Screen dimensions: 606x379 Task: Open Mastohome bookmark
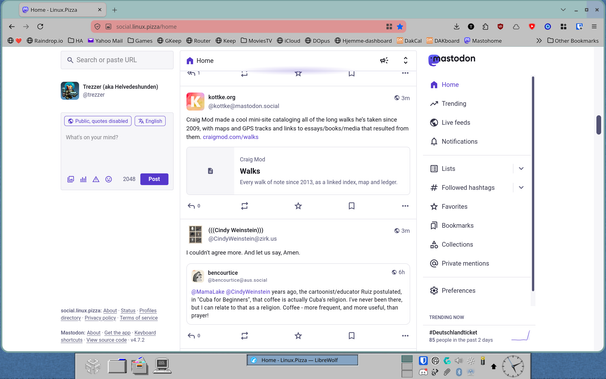click(483, 41)
